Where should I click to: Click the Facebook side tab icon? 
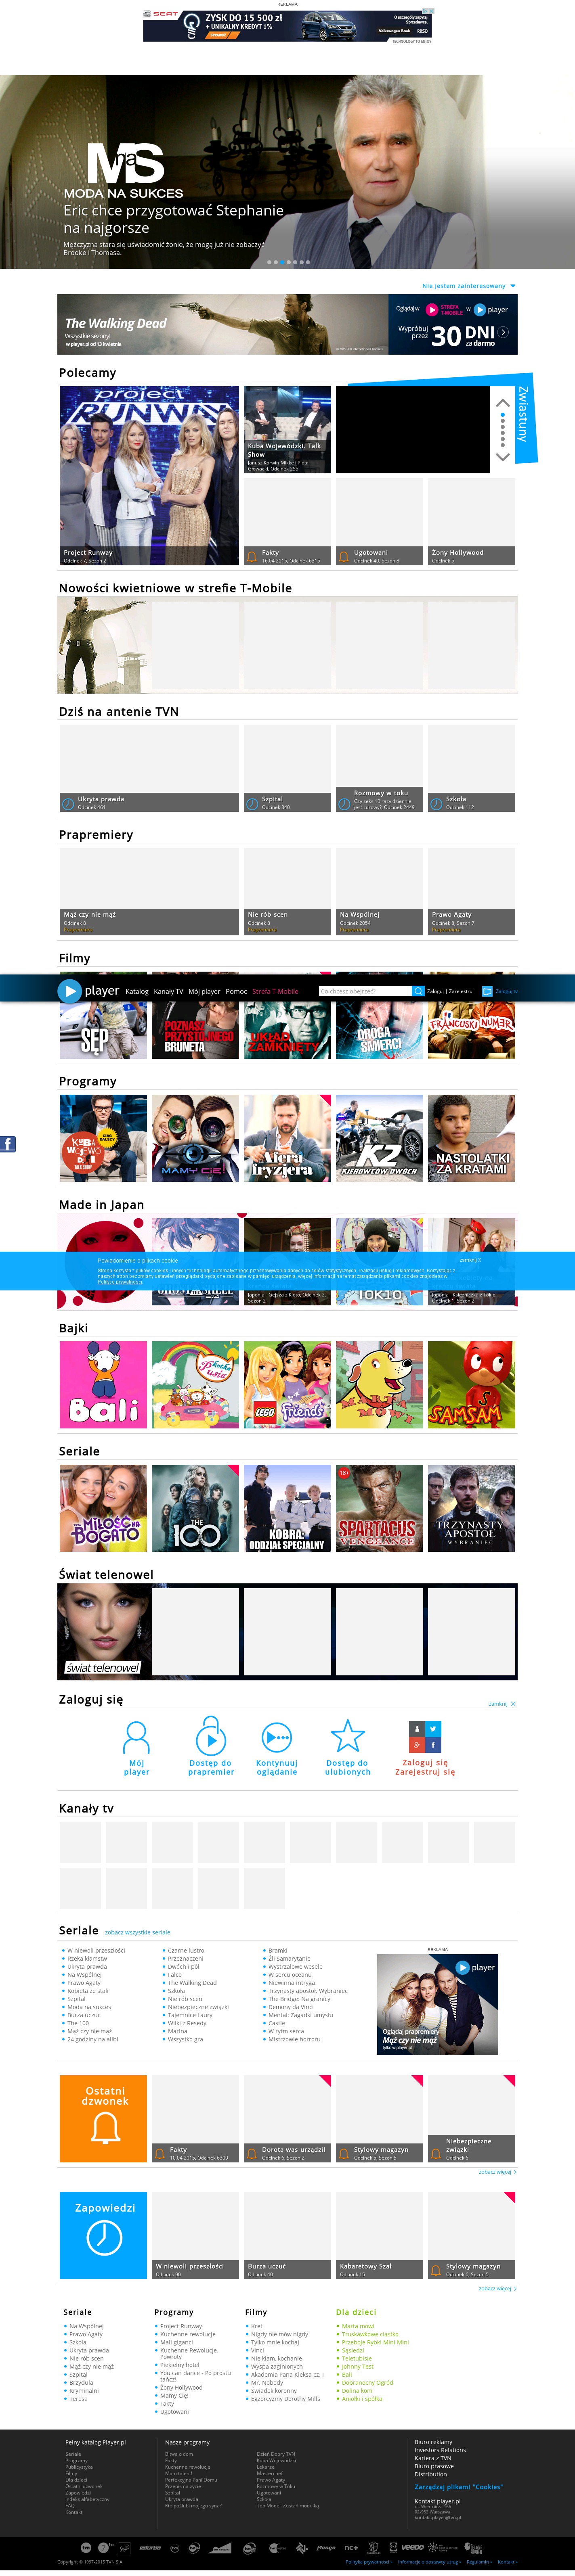(8, 1144)
